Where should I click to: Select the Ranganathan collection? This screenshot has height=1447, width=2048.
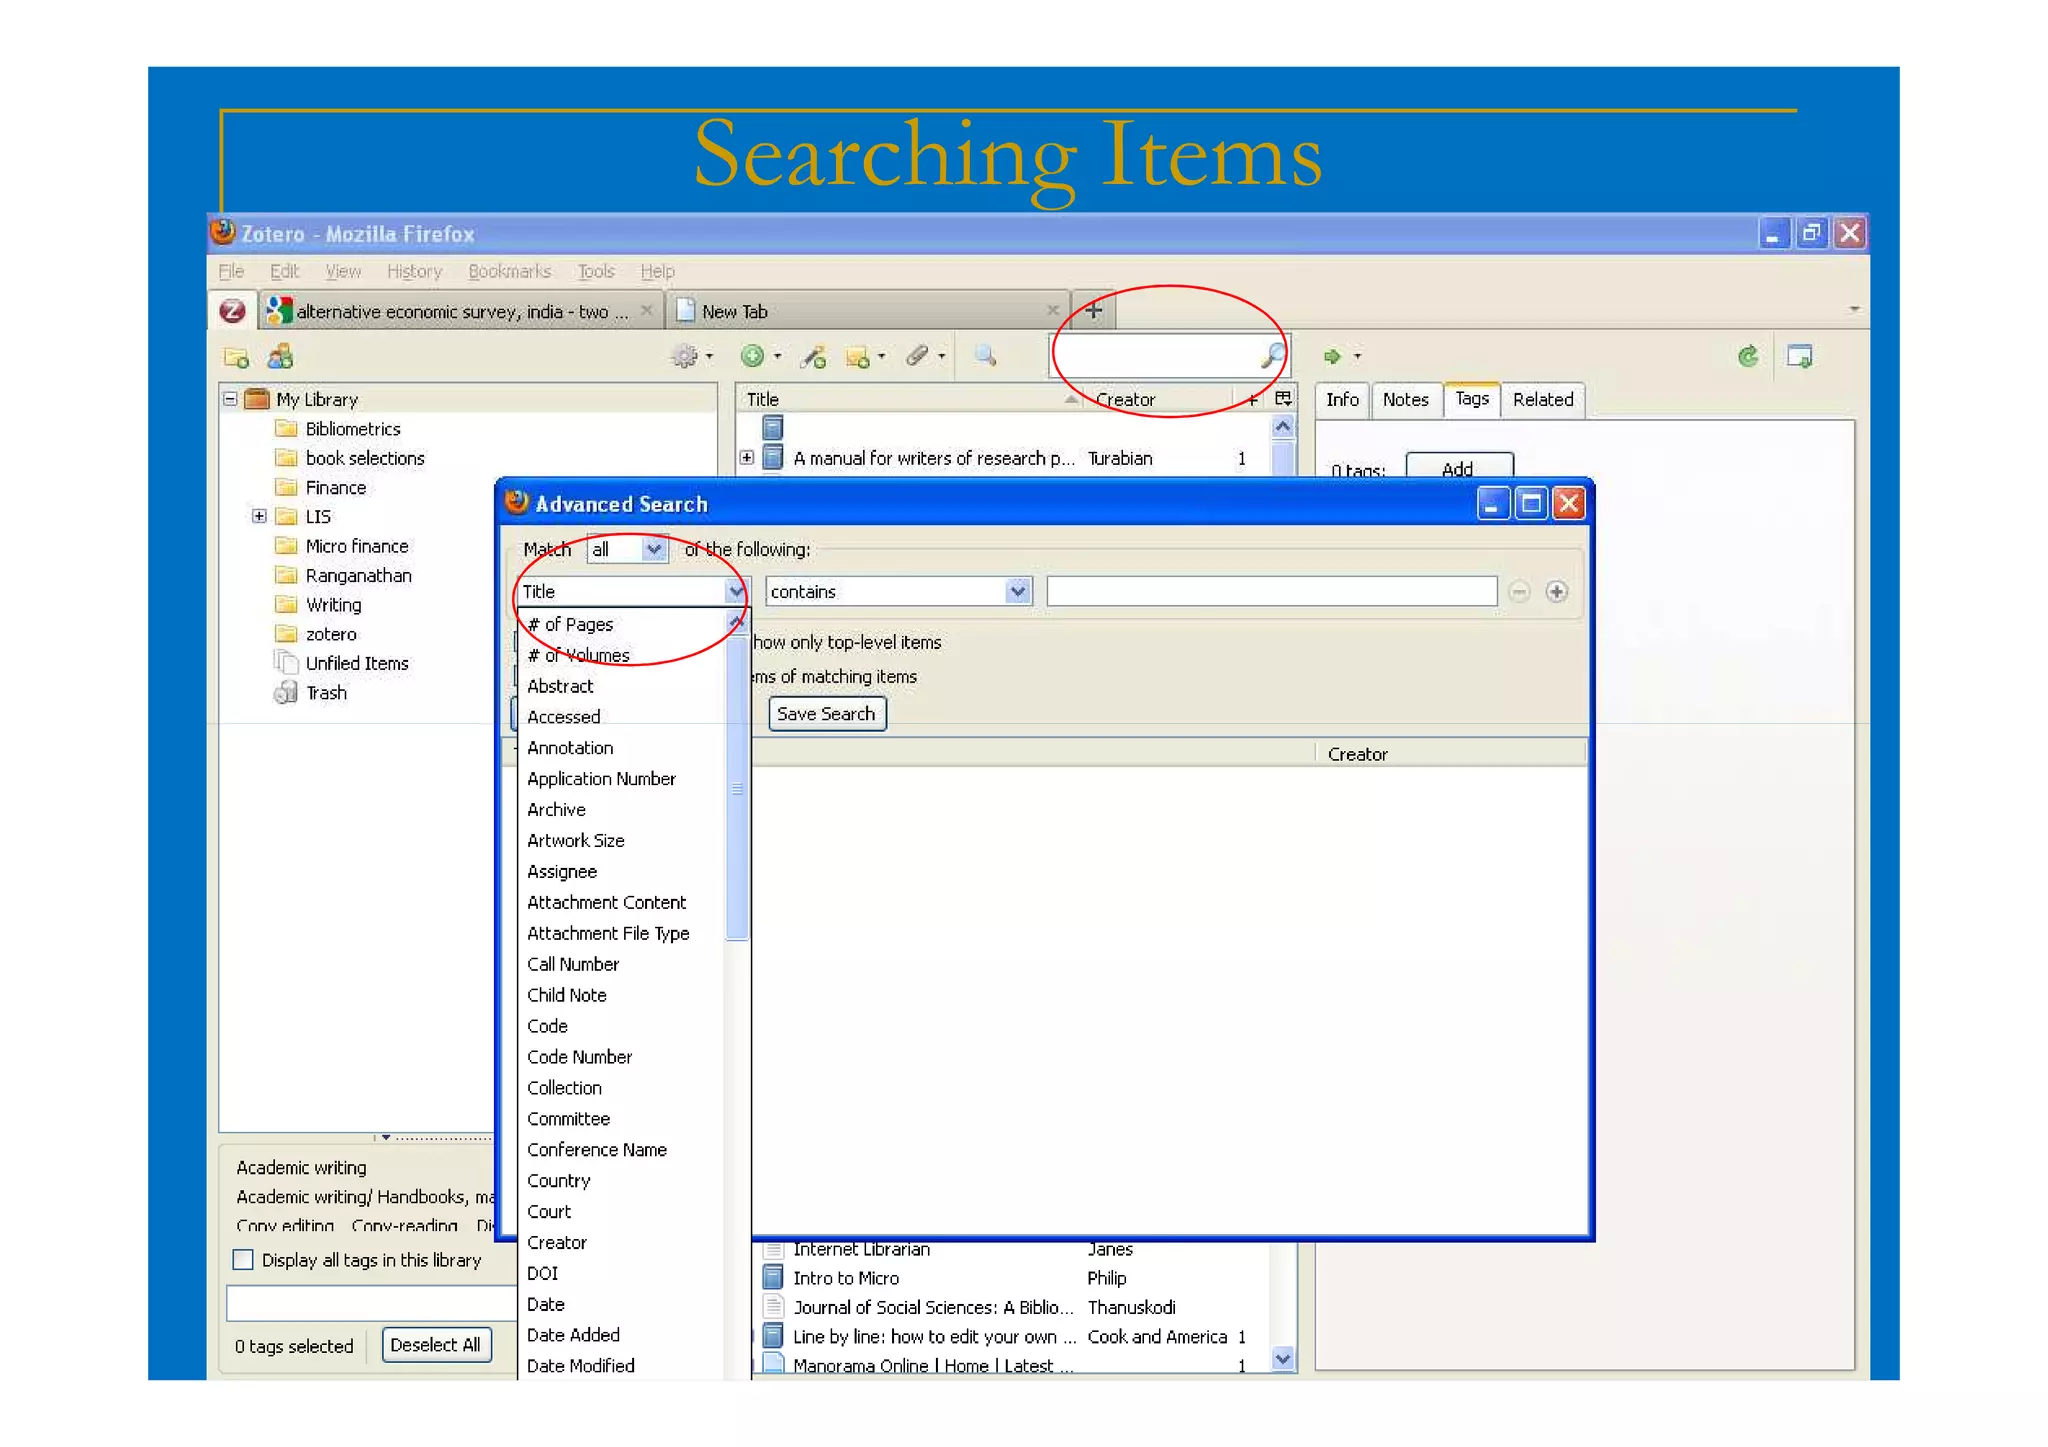(358, 575)
